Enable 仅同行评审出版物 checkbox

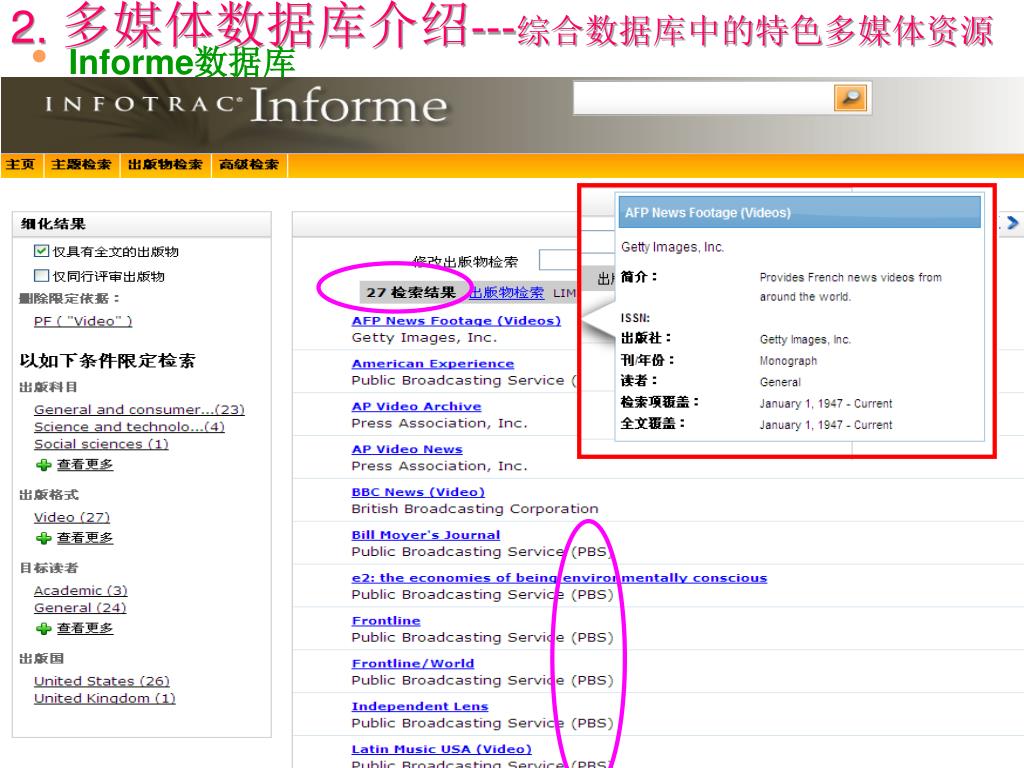41,276
